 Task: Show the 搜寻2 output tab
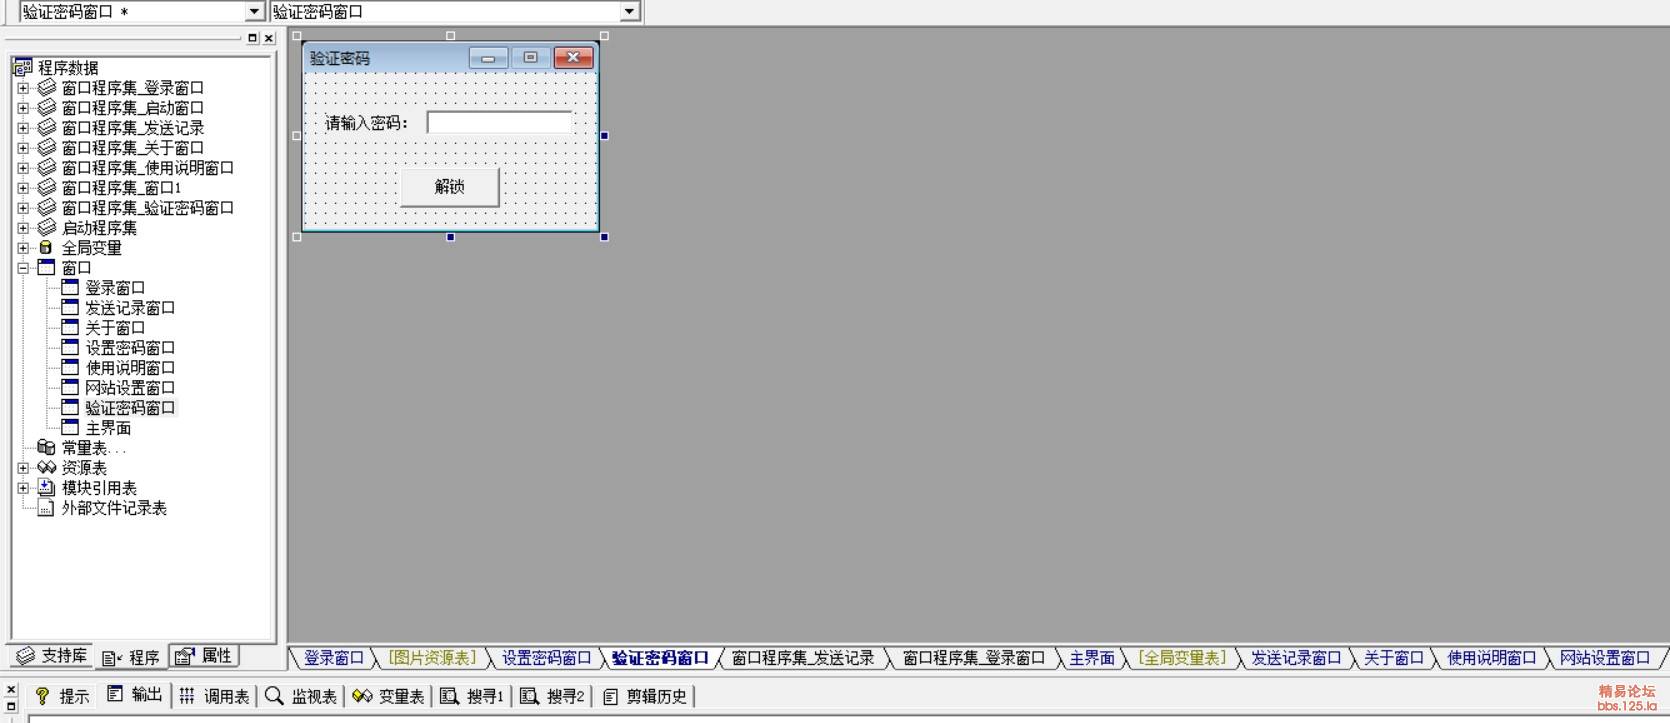552,696
